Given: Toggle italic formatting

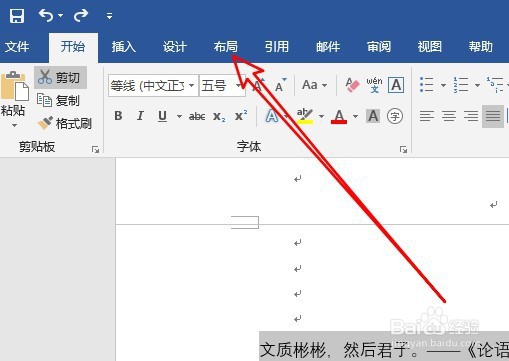Looking at the screenshot, I should [140, 116].
